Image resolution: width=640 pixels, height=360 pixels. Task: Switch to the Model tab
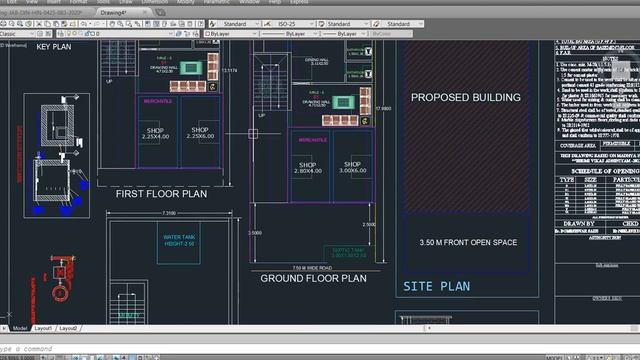pyautogui.click(x=19, y=328)
